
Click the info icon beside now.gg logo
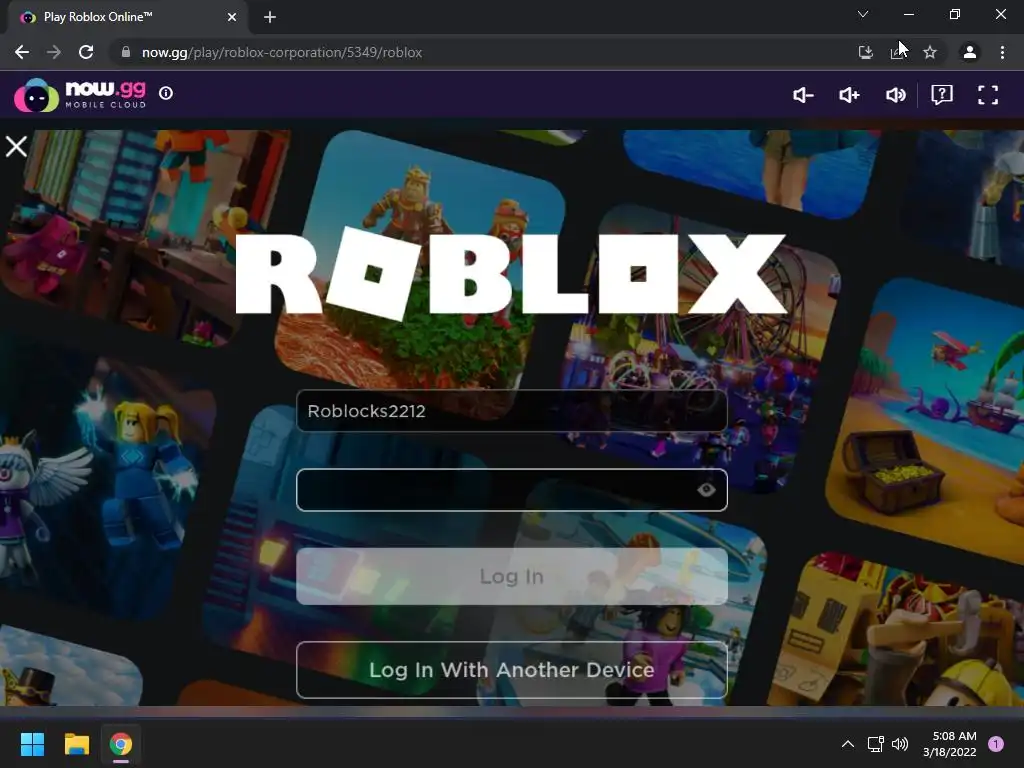tap(166, 93)
